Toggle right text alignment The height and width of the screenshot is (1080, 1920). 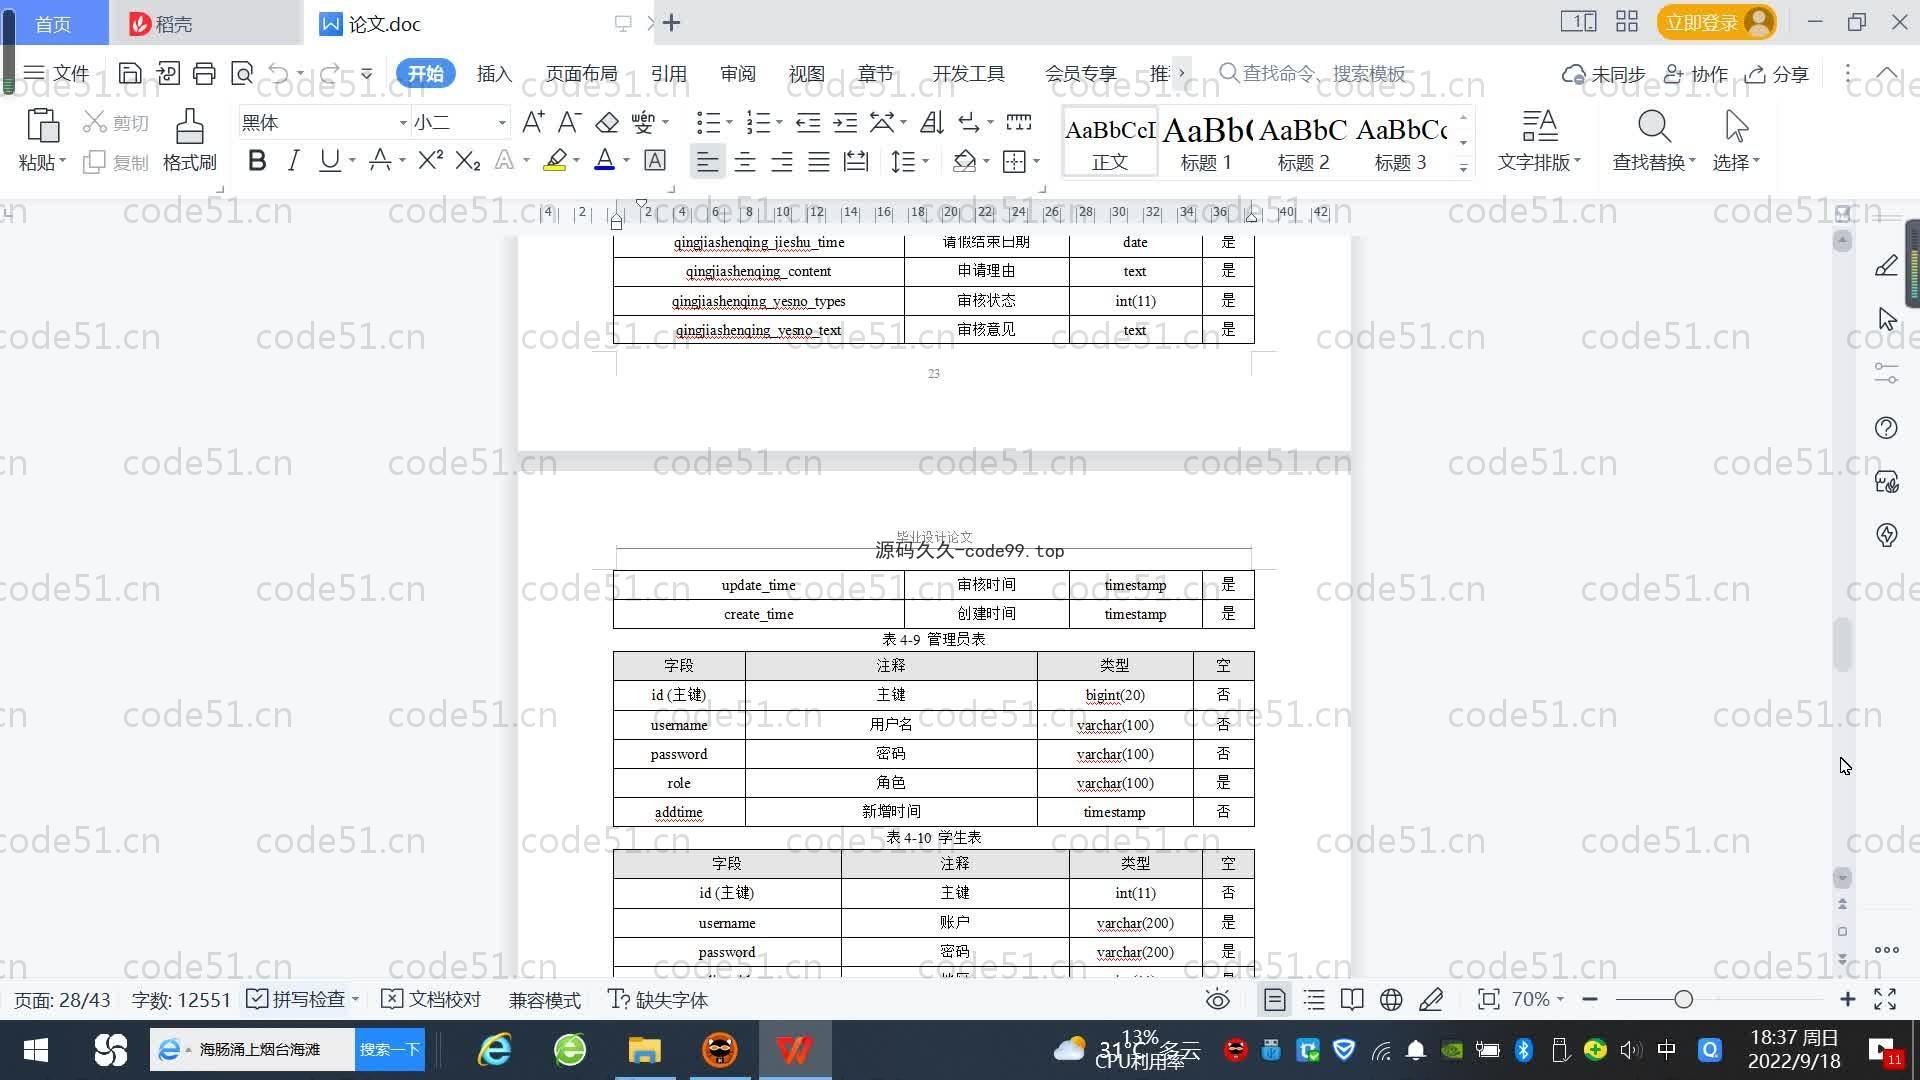click(x=782, y=161)
